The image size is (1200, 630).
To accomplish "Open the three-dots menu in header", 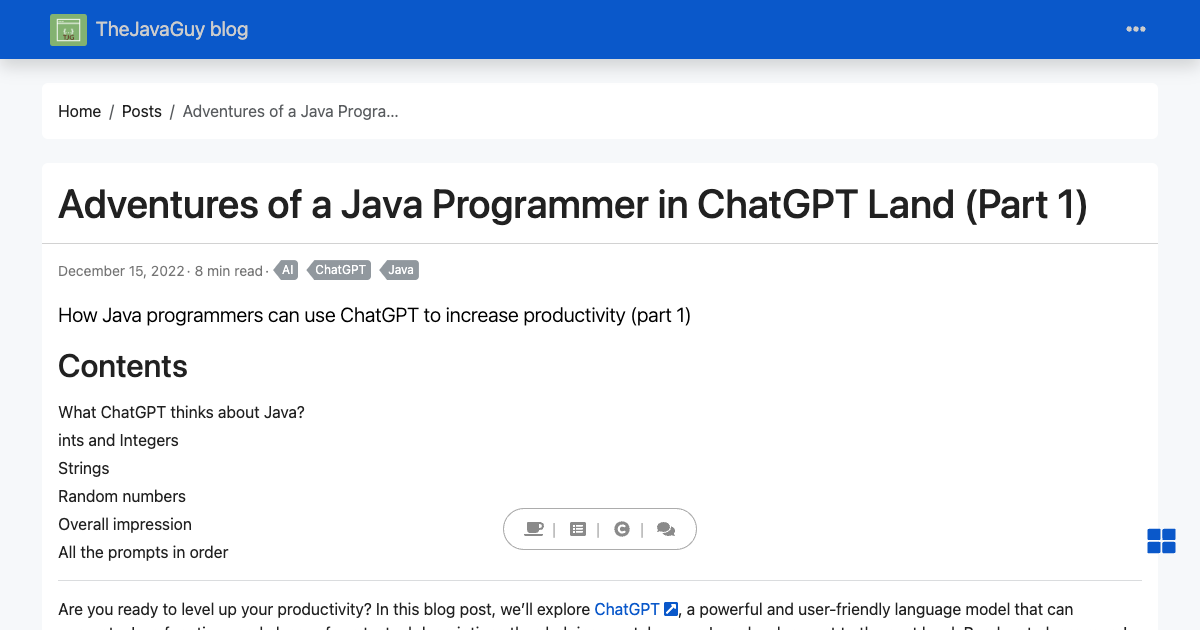I will point(1136,29).
